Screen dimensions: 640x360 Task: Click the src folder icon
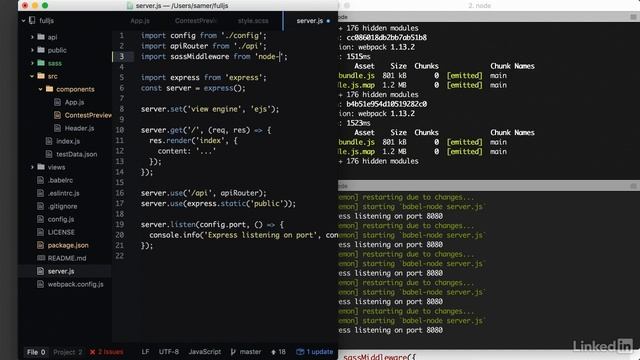tap(41, 76)
